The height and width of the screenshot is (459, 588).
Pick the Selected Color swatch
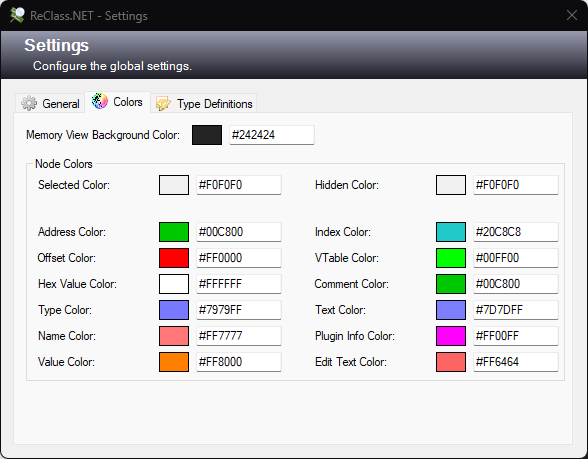tap(174, 185)
